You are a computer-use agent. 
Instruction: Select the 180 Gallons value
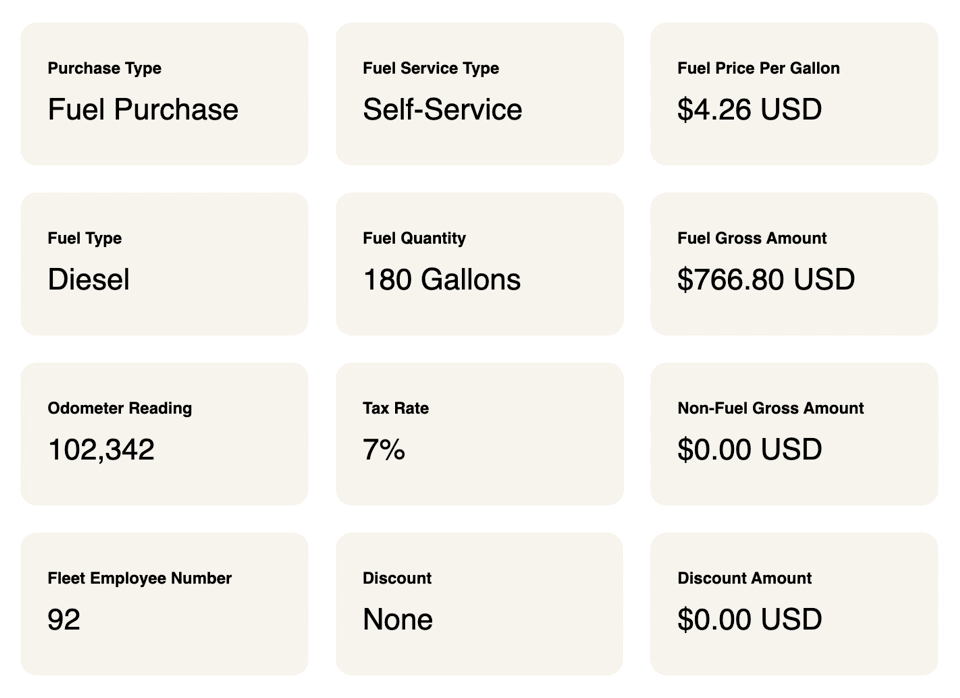pos(441,279)
